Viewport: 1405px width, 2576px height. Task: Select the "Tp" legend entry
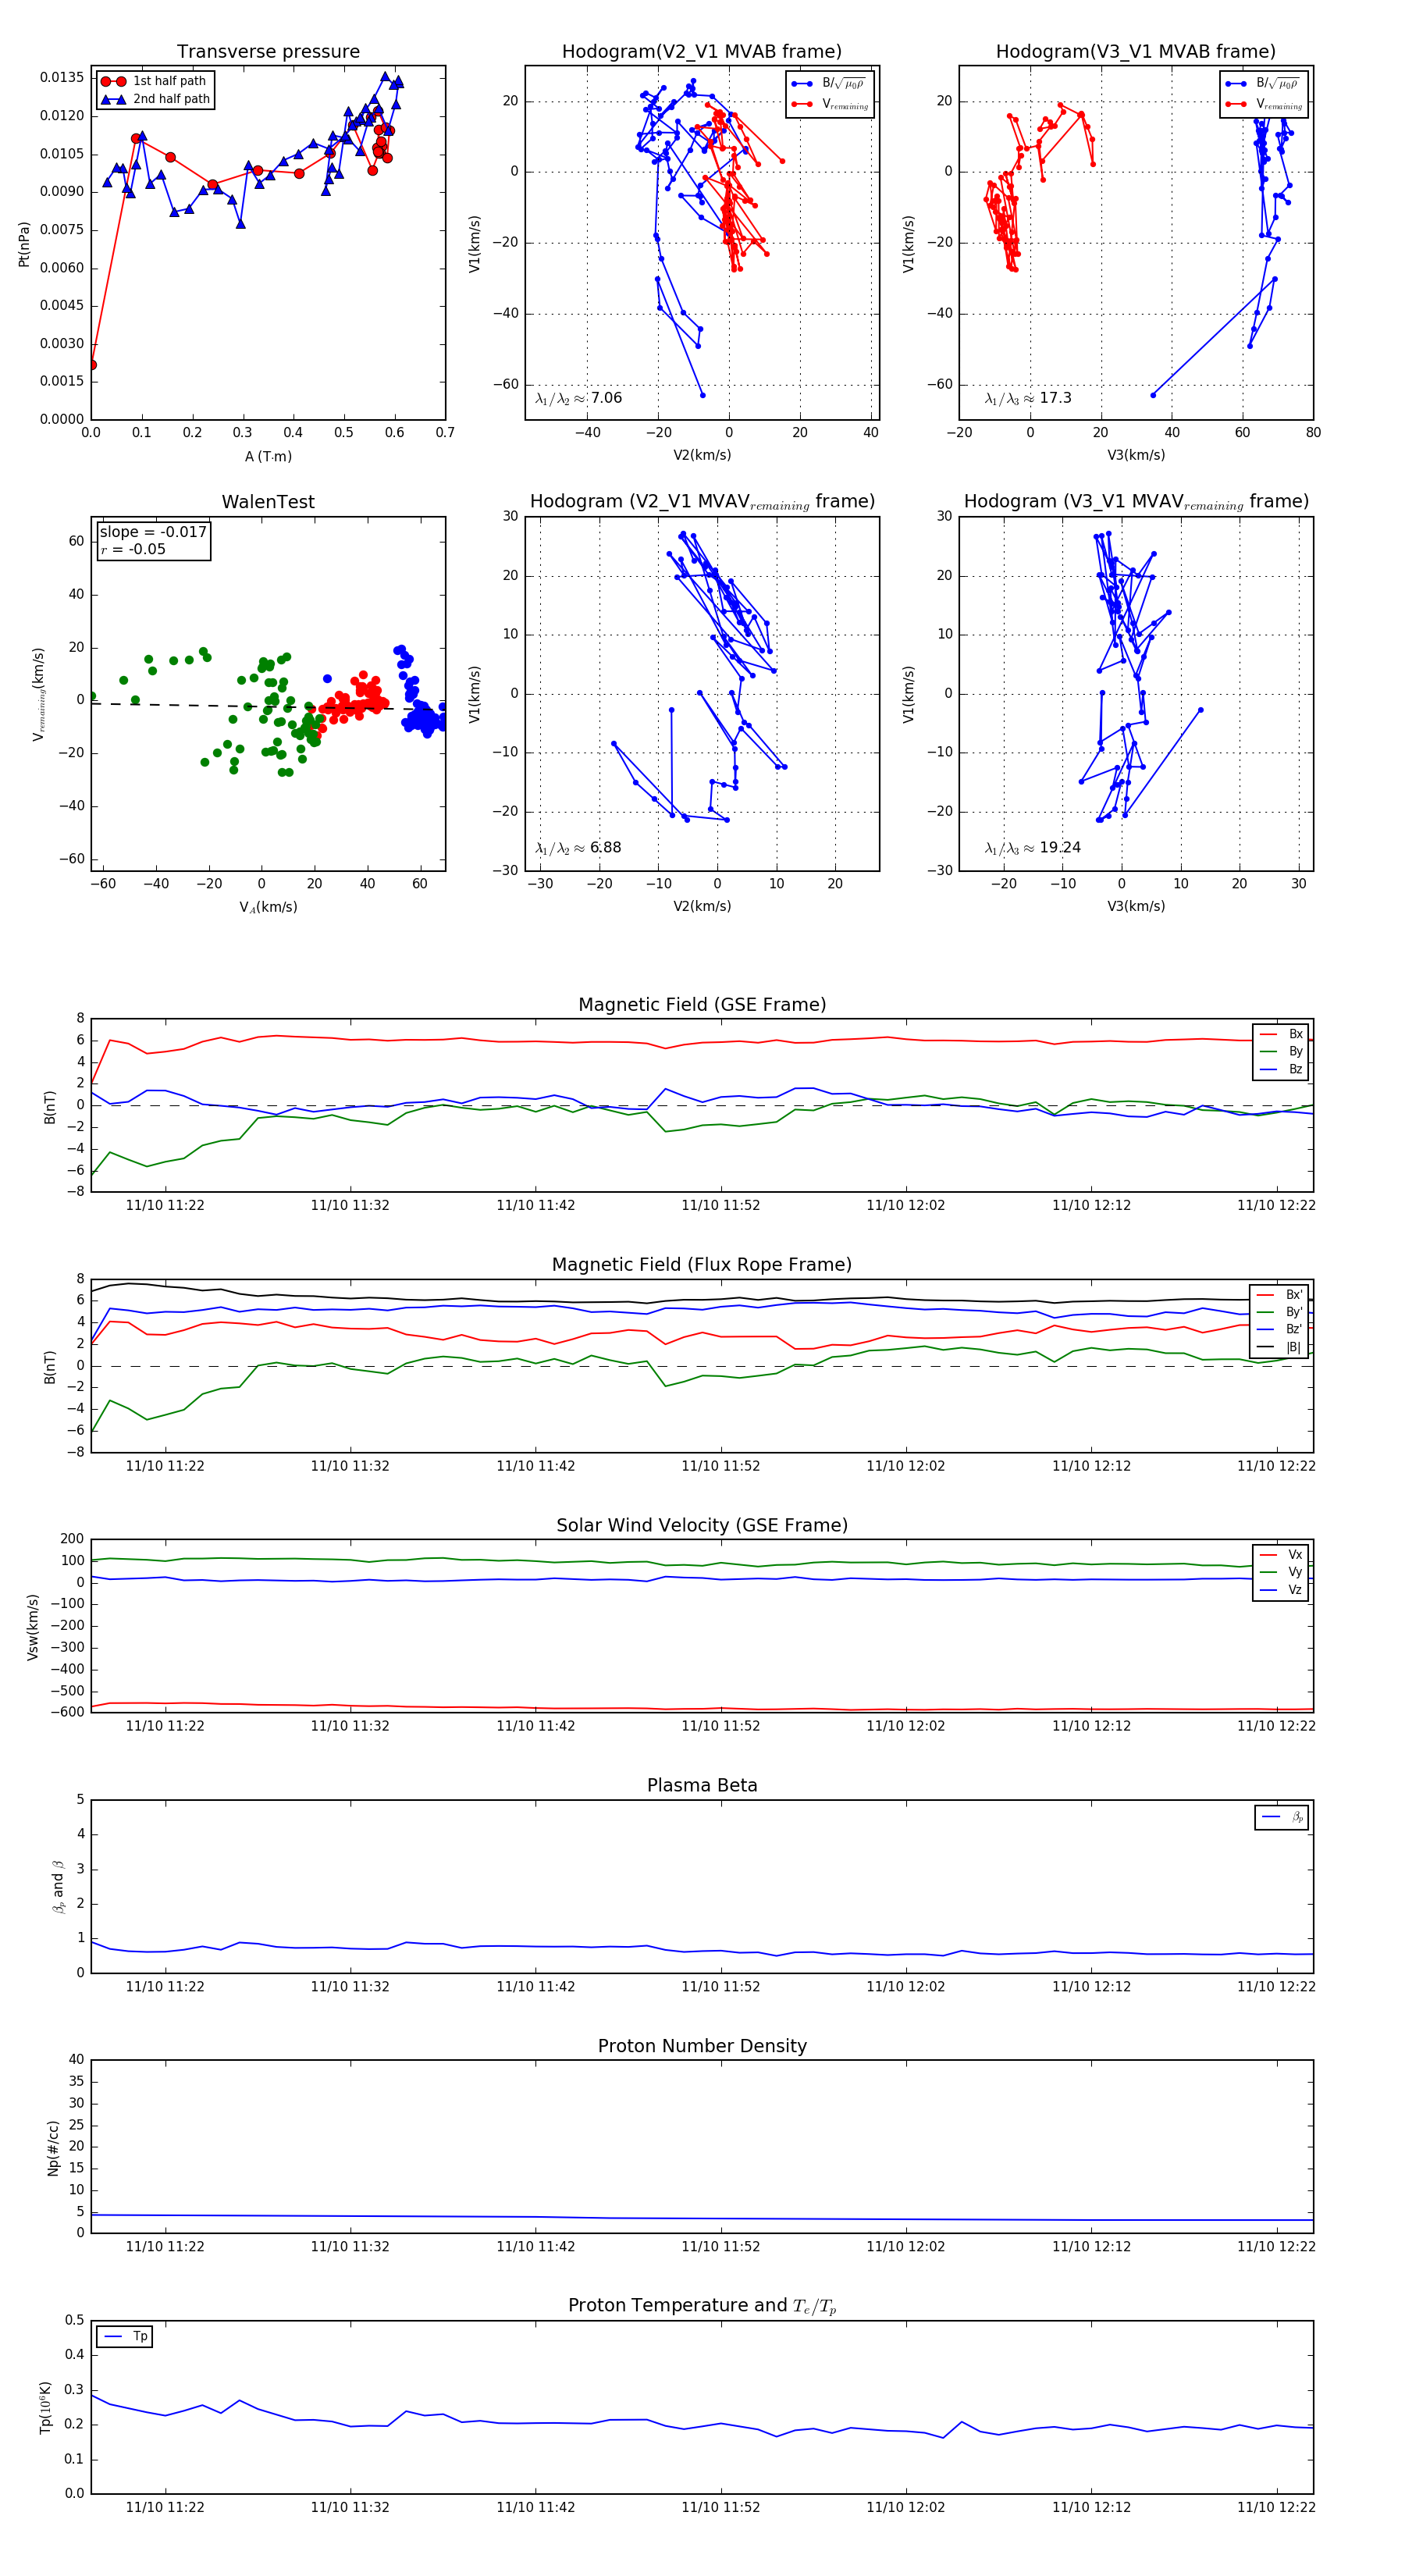pyautogui.click(x=125, y=2337)
